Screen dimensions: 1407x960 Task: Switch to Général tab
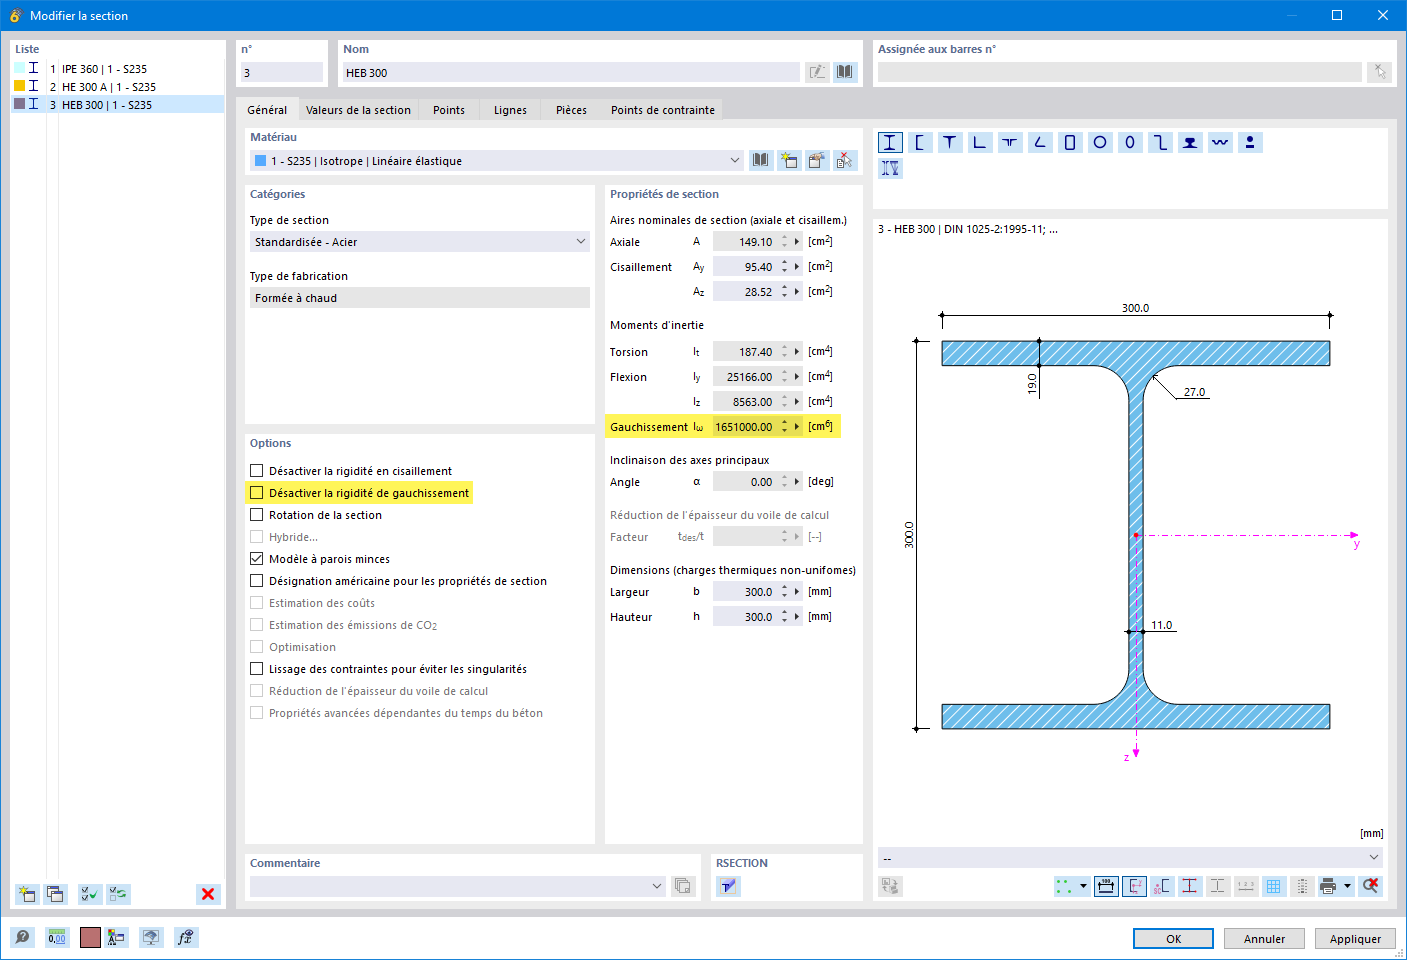[267, 110]
